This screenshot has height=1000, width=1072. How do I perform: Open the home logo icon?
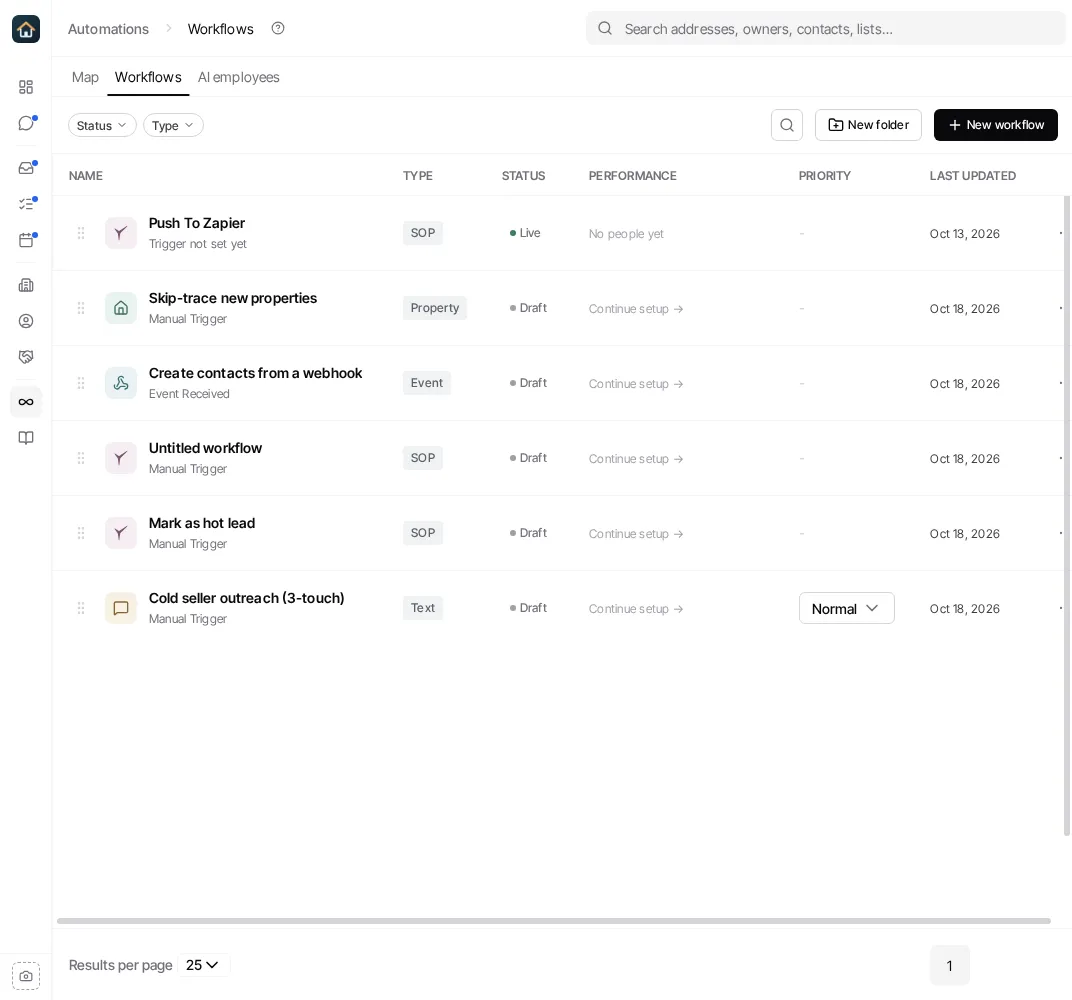pos(26,29)
